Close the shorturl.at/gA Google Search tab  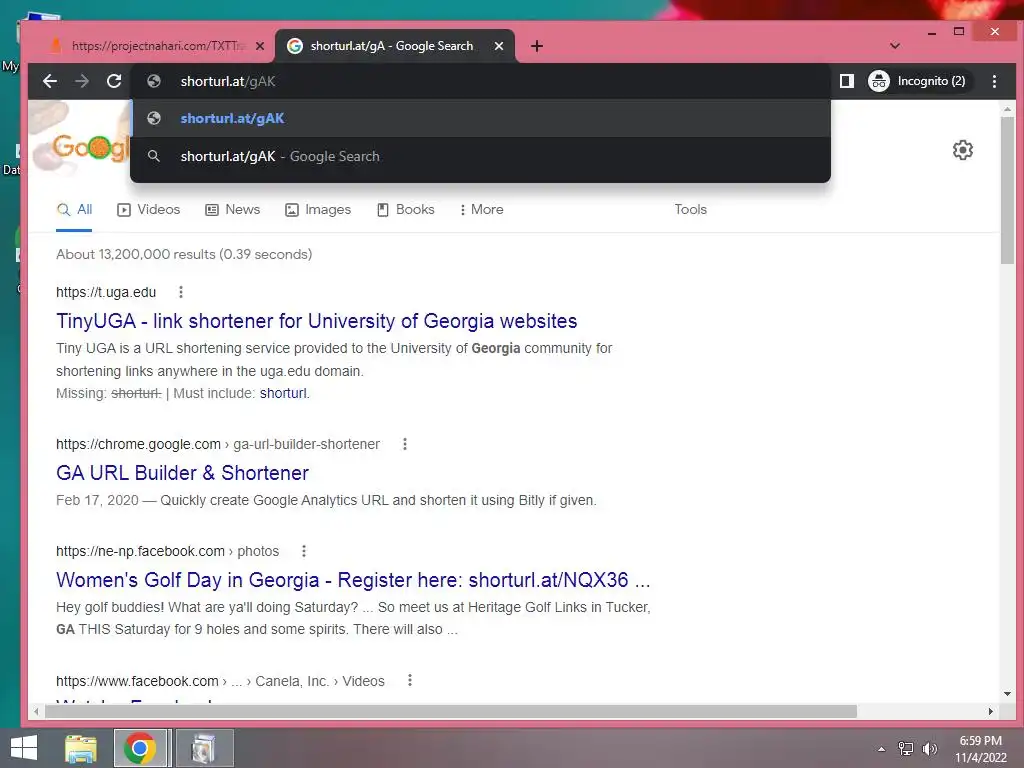point(499,46)
